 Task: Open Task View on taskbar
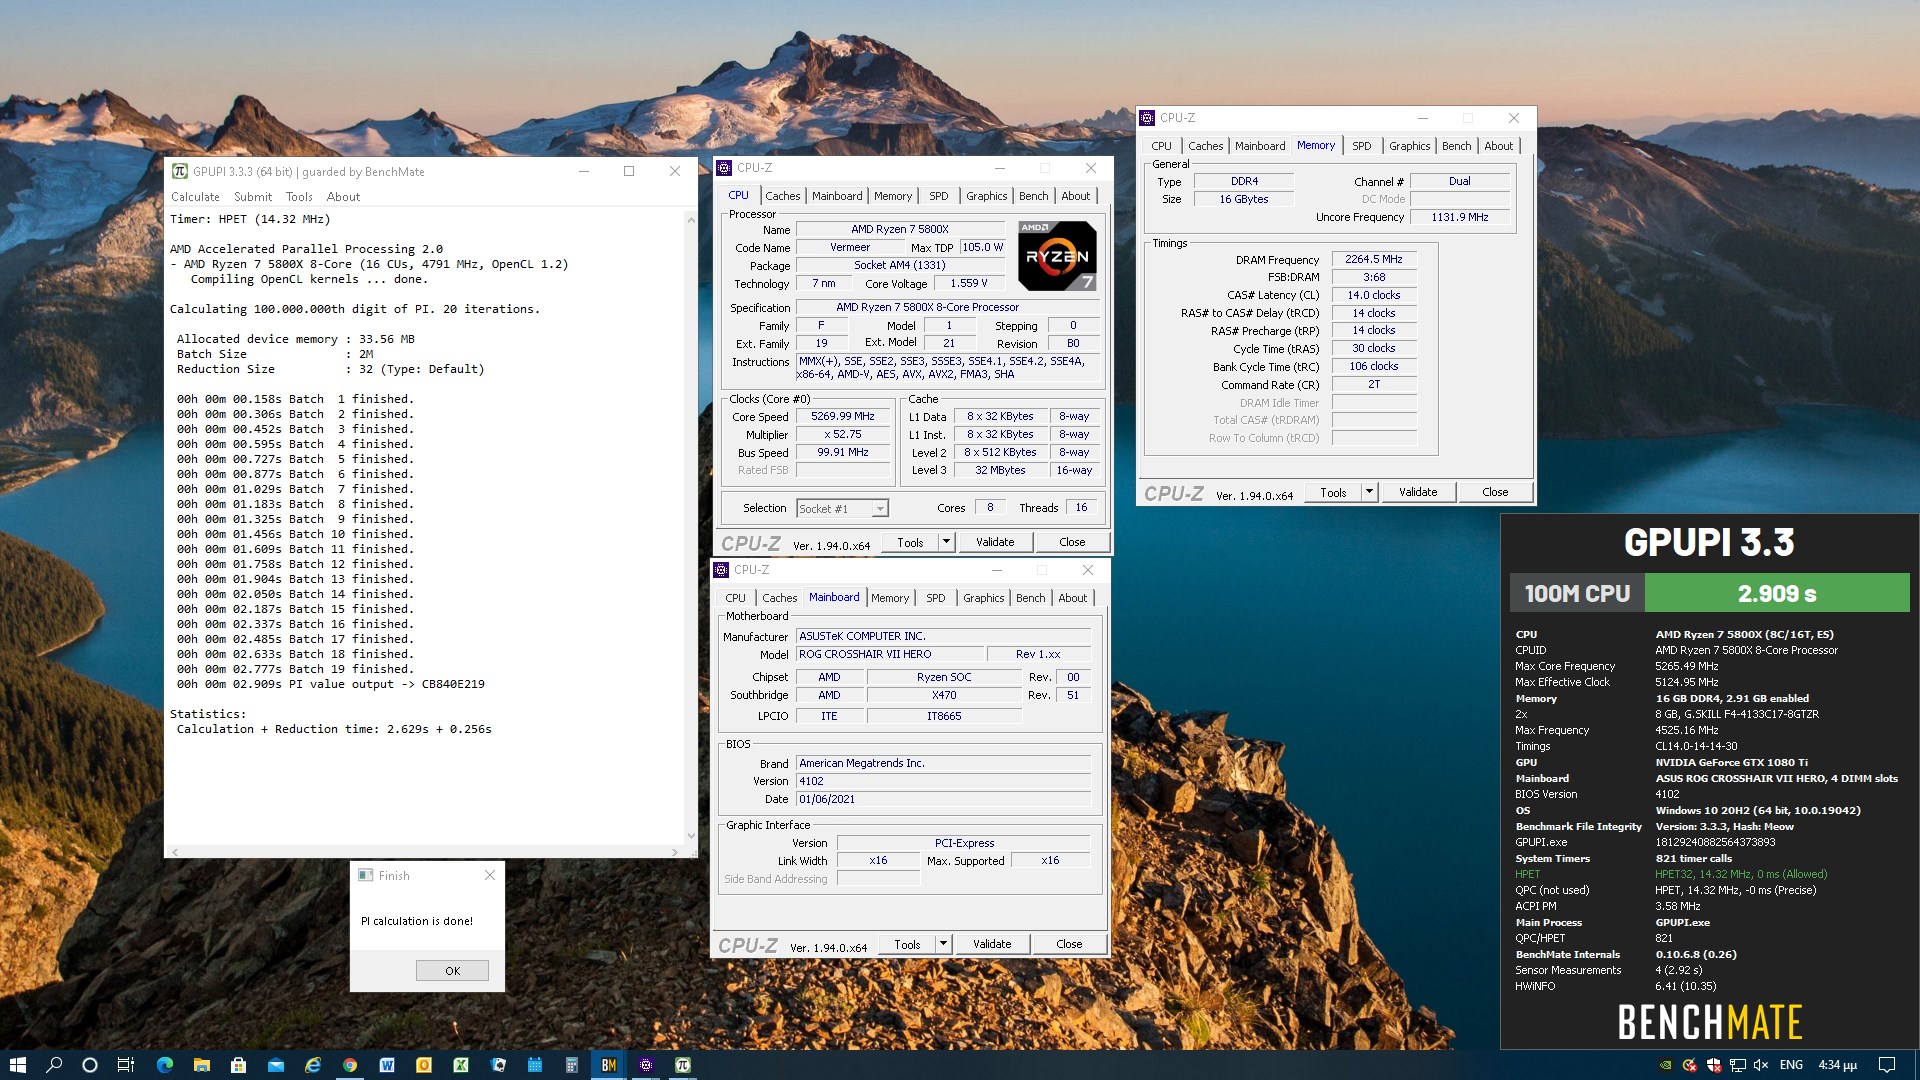coord(126,1065)
